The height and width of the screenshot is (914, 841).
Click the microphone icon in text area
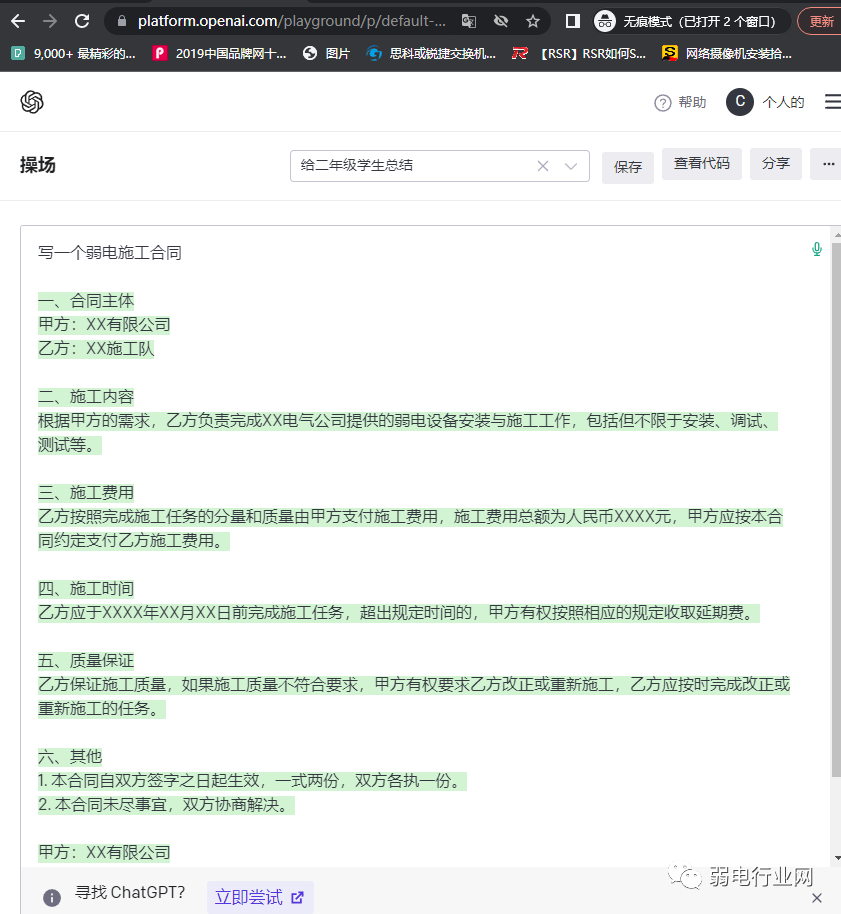click(817, 249)
